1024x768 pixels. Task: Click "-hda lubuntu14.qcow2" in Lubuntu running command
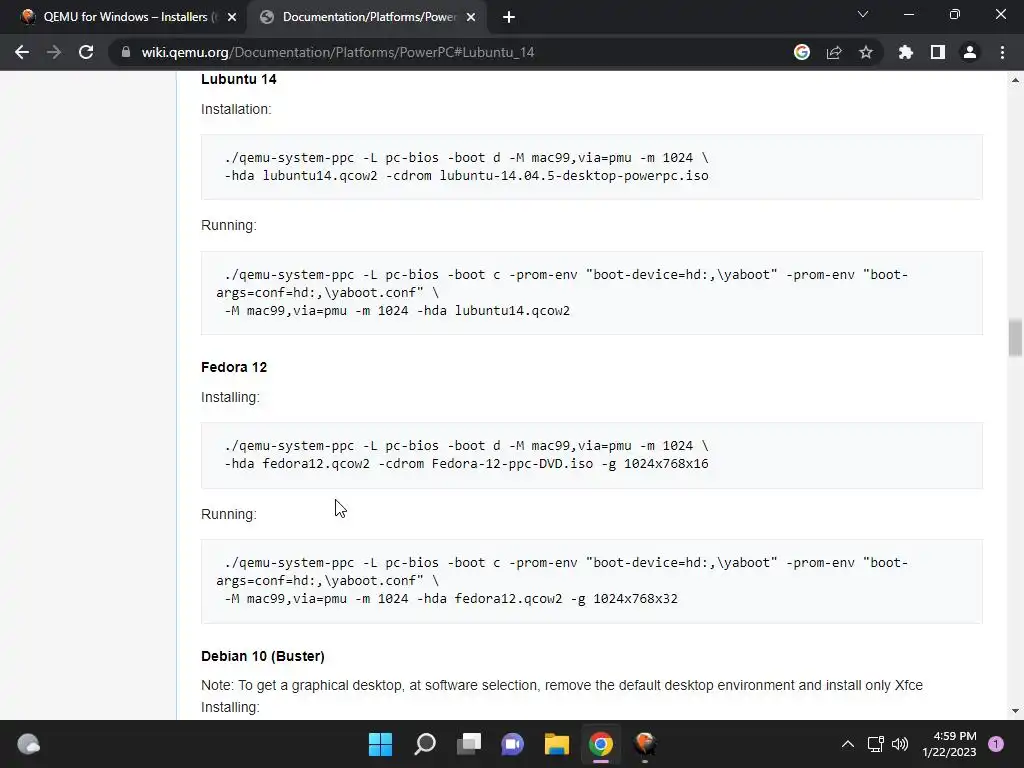(493, 311)
